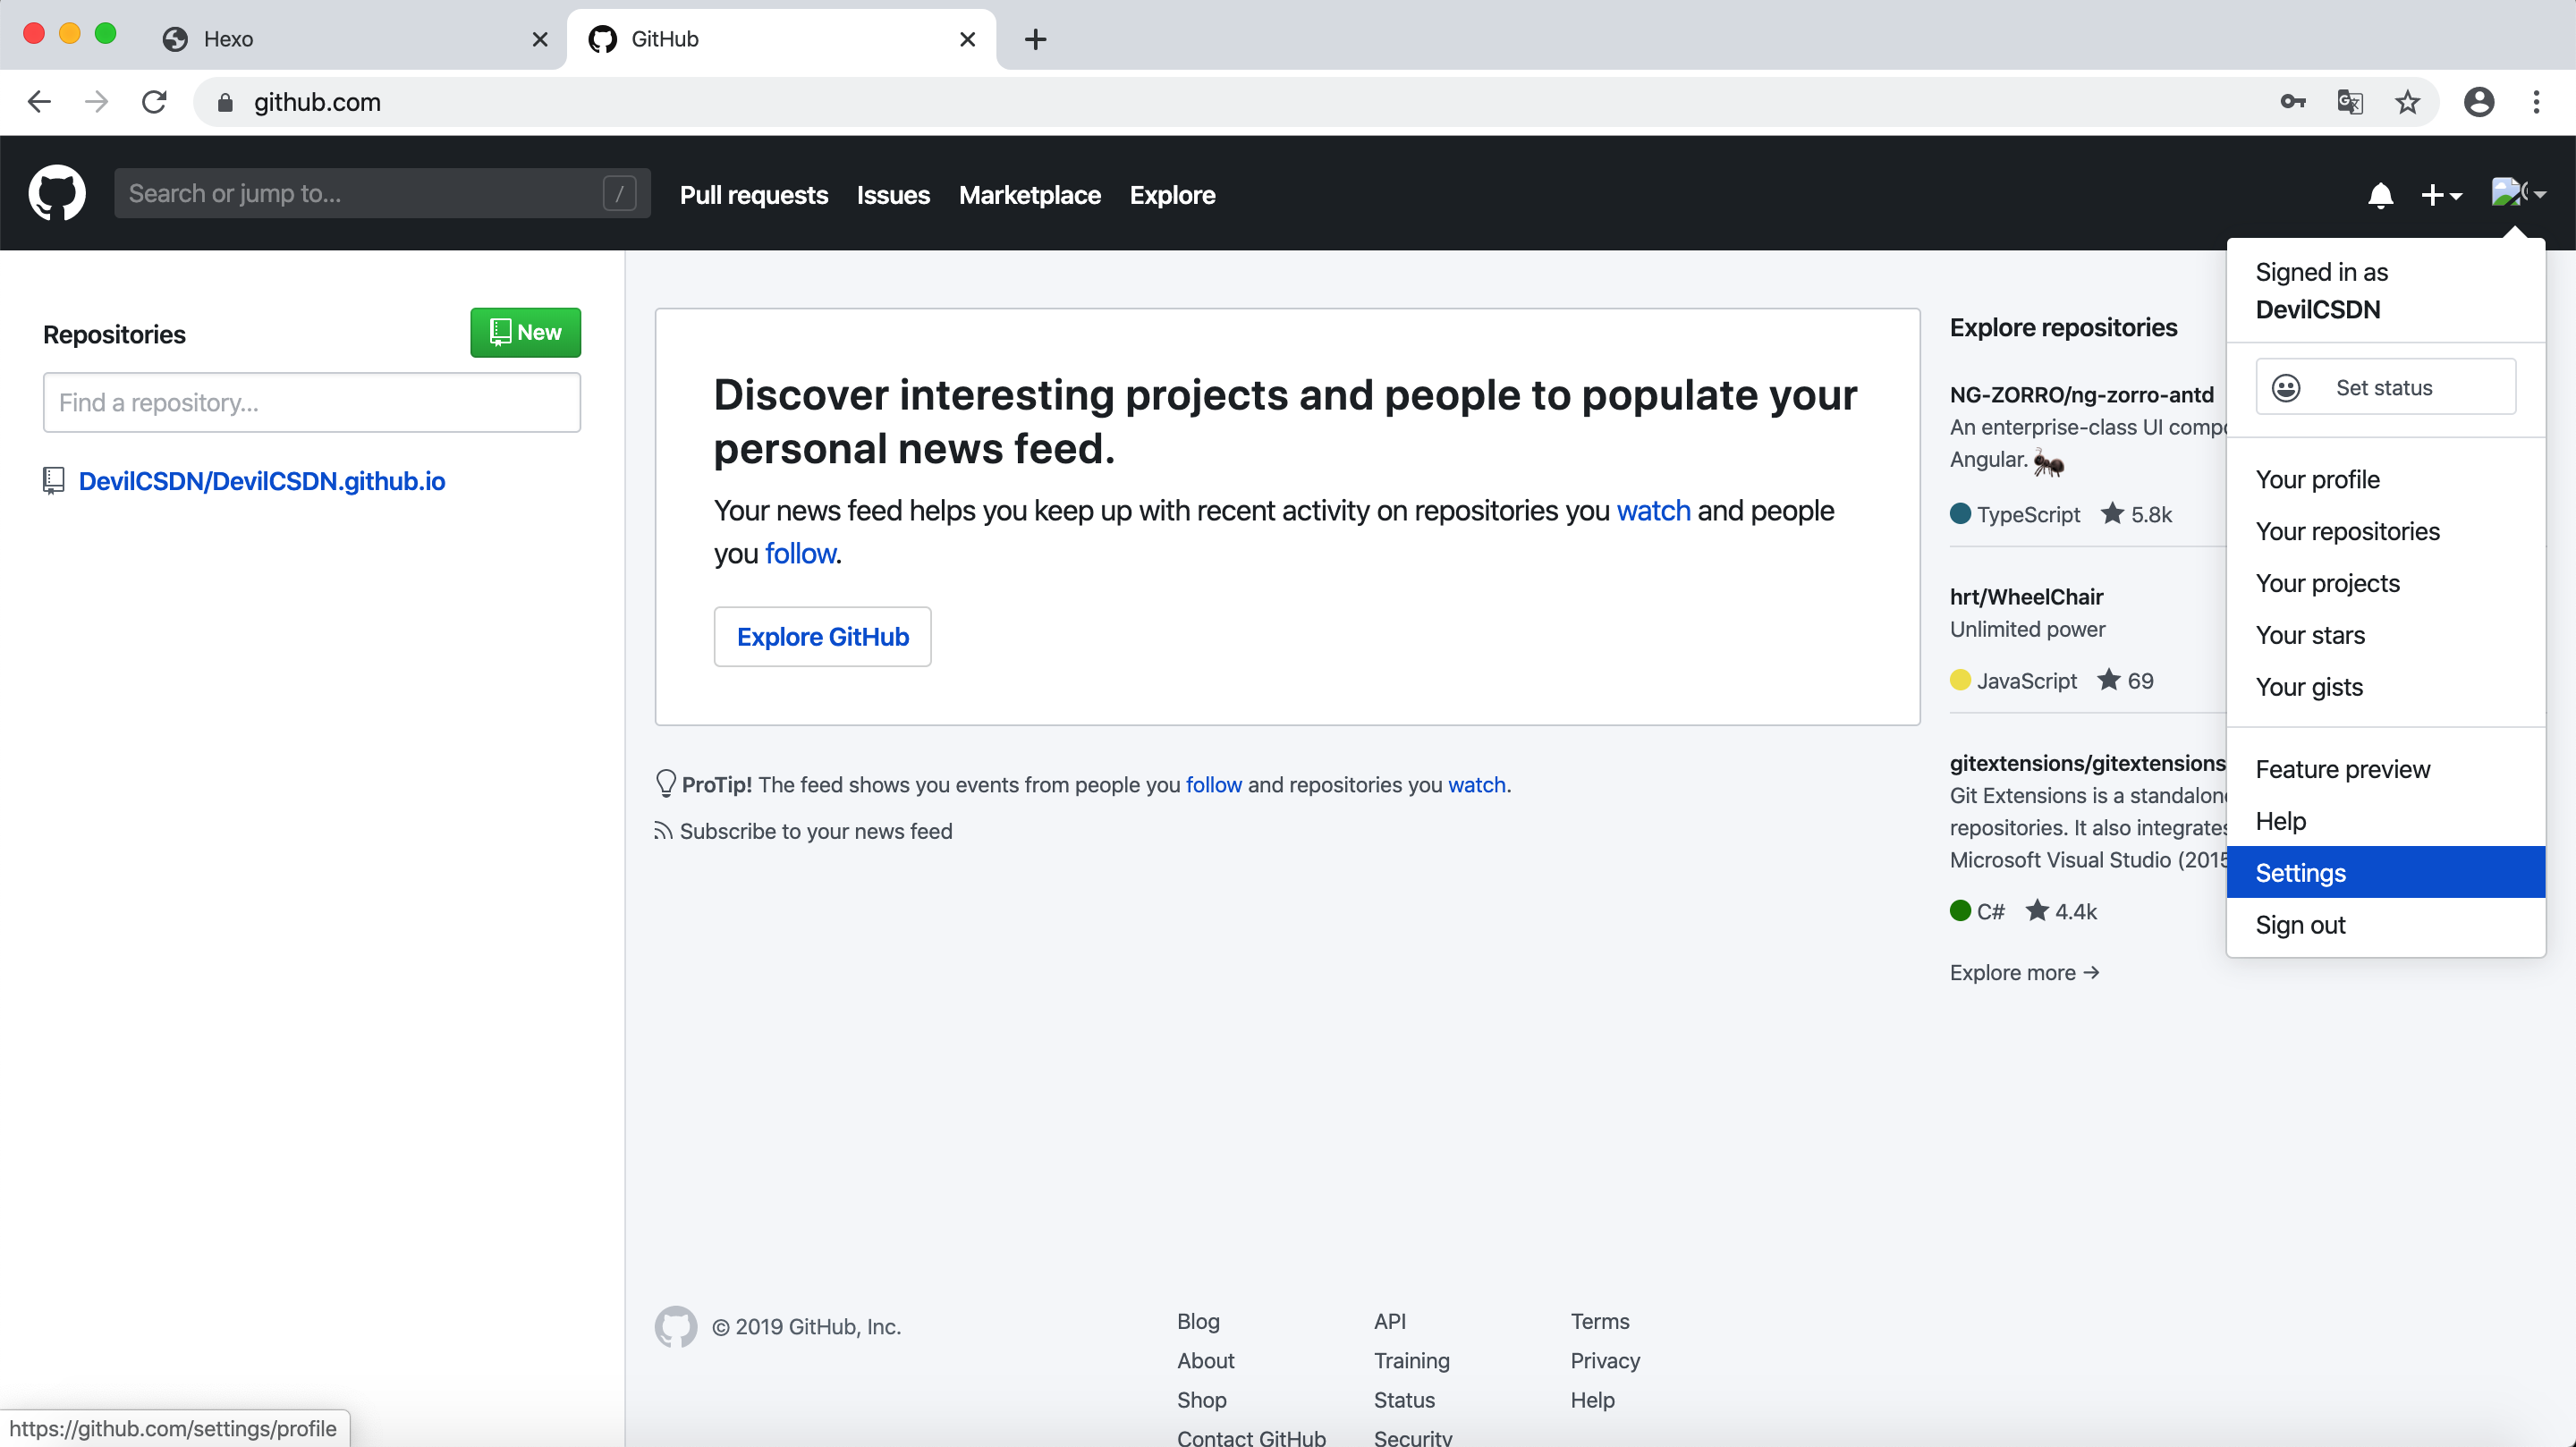This screenshot has width=2576, height=1447.
Task: Click the GitHub Octocat logo in header
Action: (57, 193)
